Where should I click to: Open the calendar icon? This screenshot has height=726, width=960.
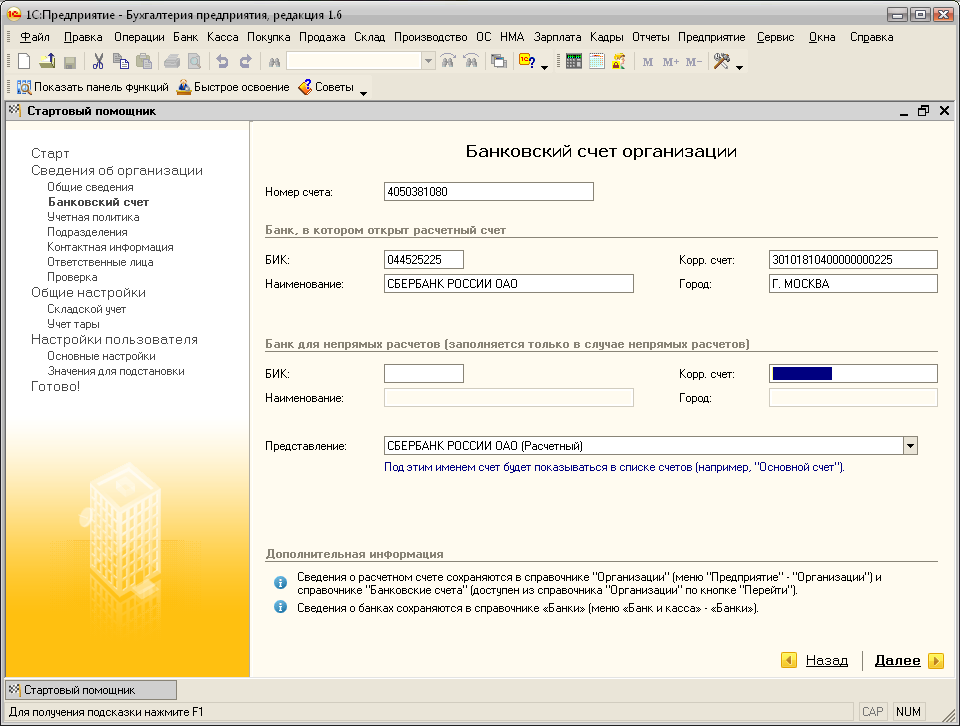point(596,61)
